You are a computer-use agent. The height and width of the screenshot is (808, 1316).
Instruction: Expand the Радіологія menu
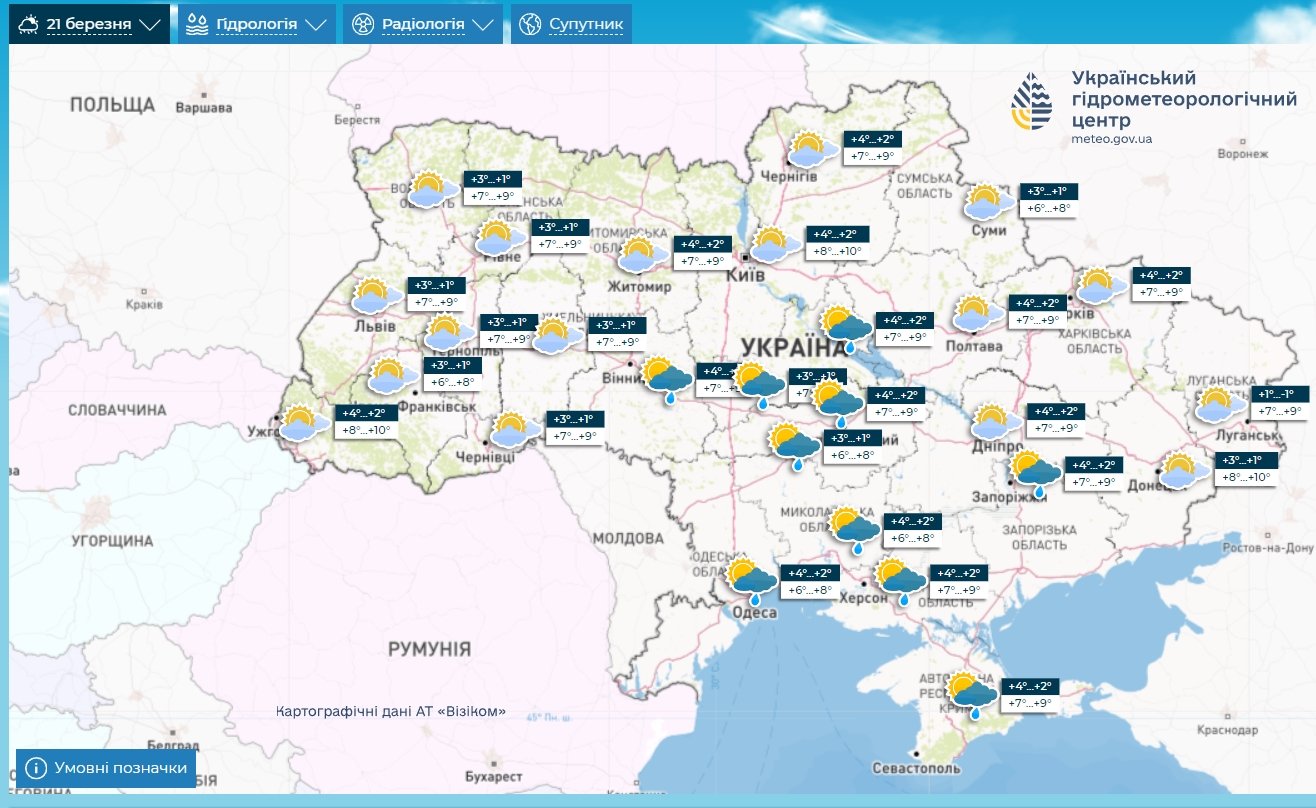pyautogui.click(x=423, y=24)
